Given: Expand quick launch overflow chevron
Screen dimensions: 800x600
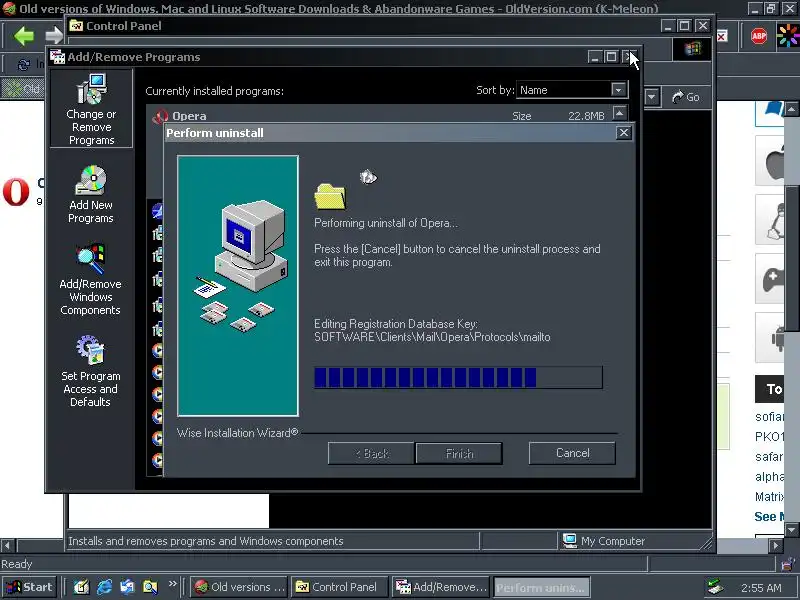Looking at the screenshot, I should pos(172,584).
